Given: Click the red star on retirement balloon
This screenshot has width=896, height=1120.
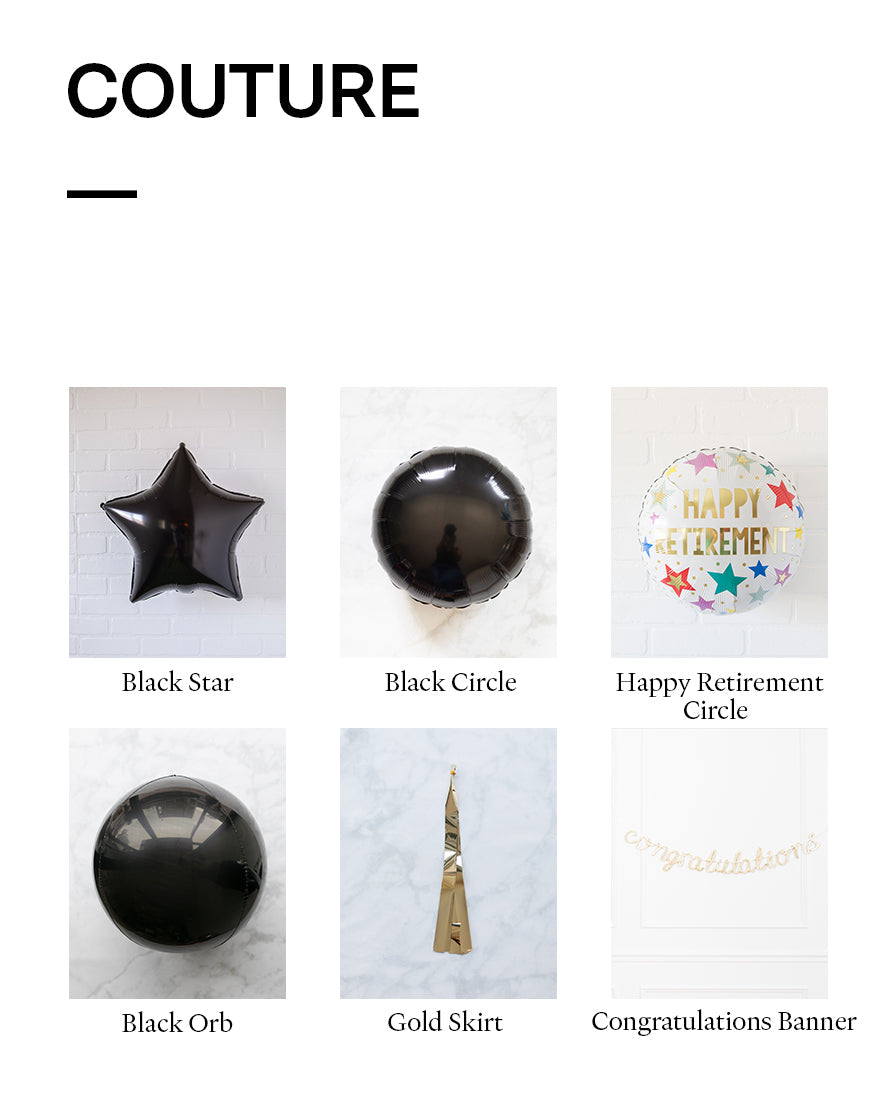Looking at the screenshot, I should click(782, 494).
